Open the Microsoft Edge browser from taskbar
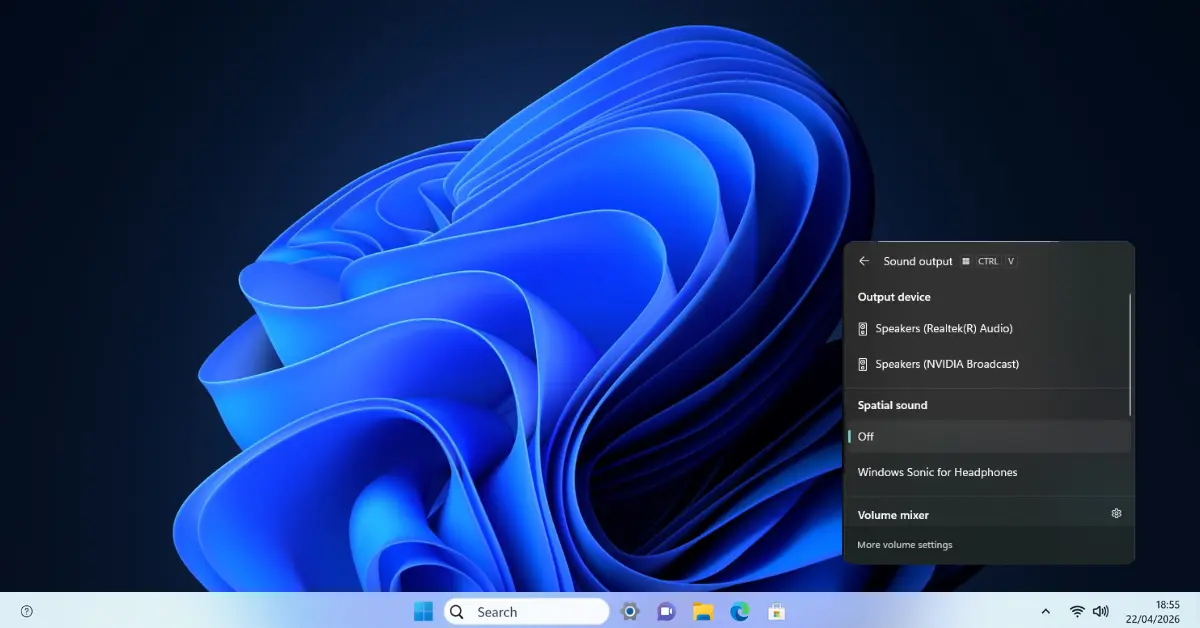This screenshot has height=628, width=1200. click(738, 611)
